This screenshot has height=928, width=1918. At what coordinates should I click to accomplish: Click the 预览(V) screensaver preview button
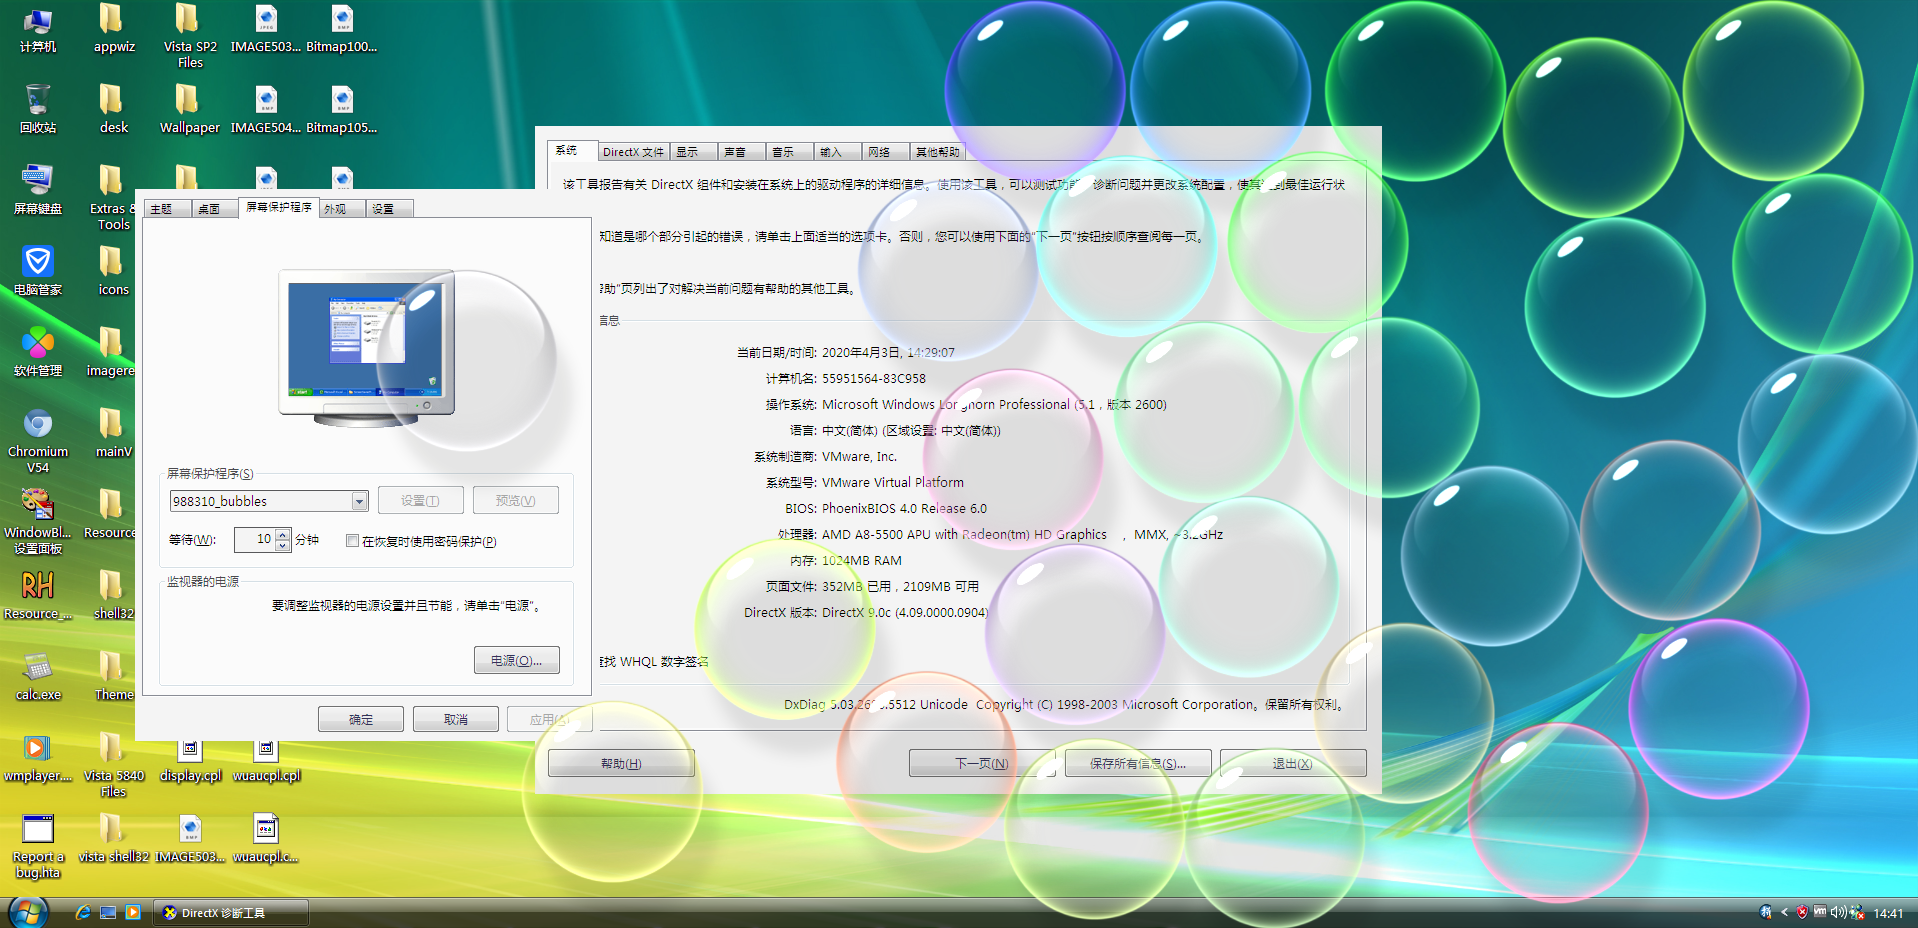(x=516, y=500)
